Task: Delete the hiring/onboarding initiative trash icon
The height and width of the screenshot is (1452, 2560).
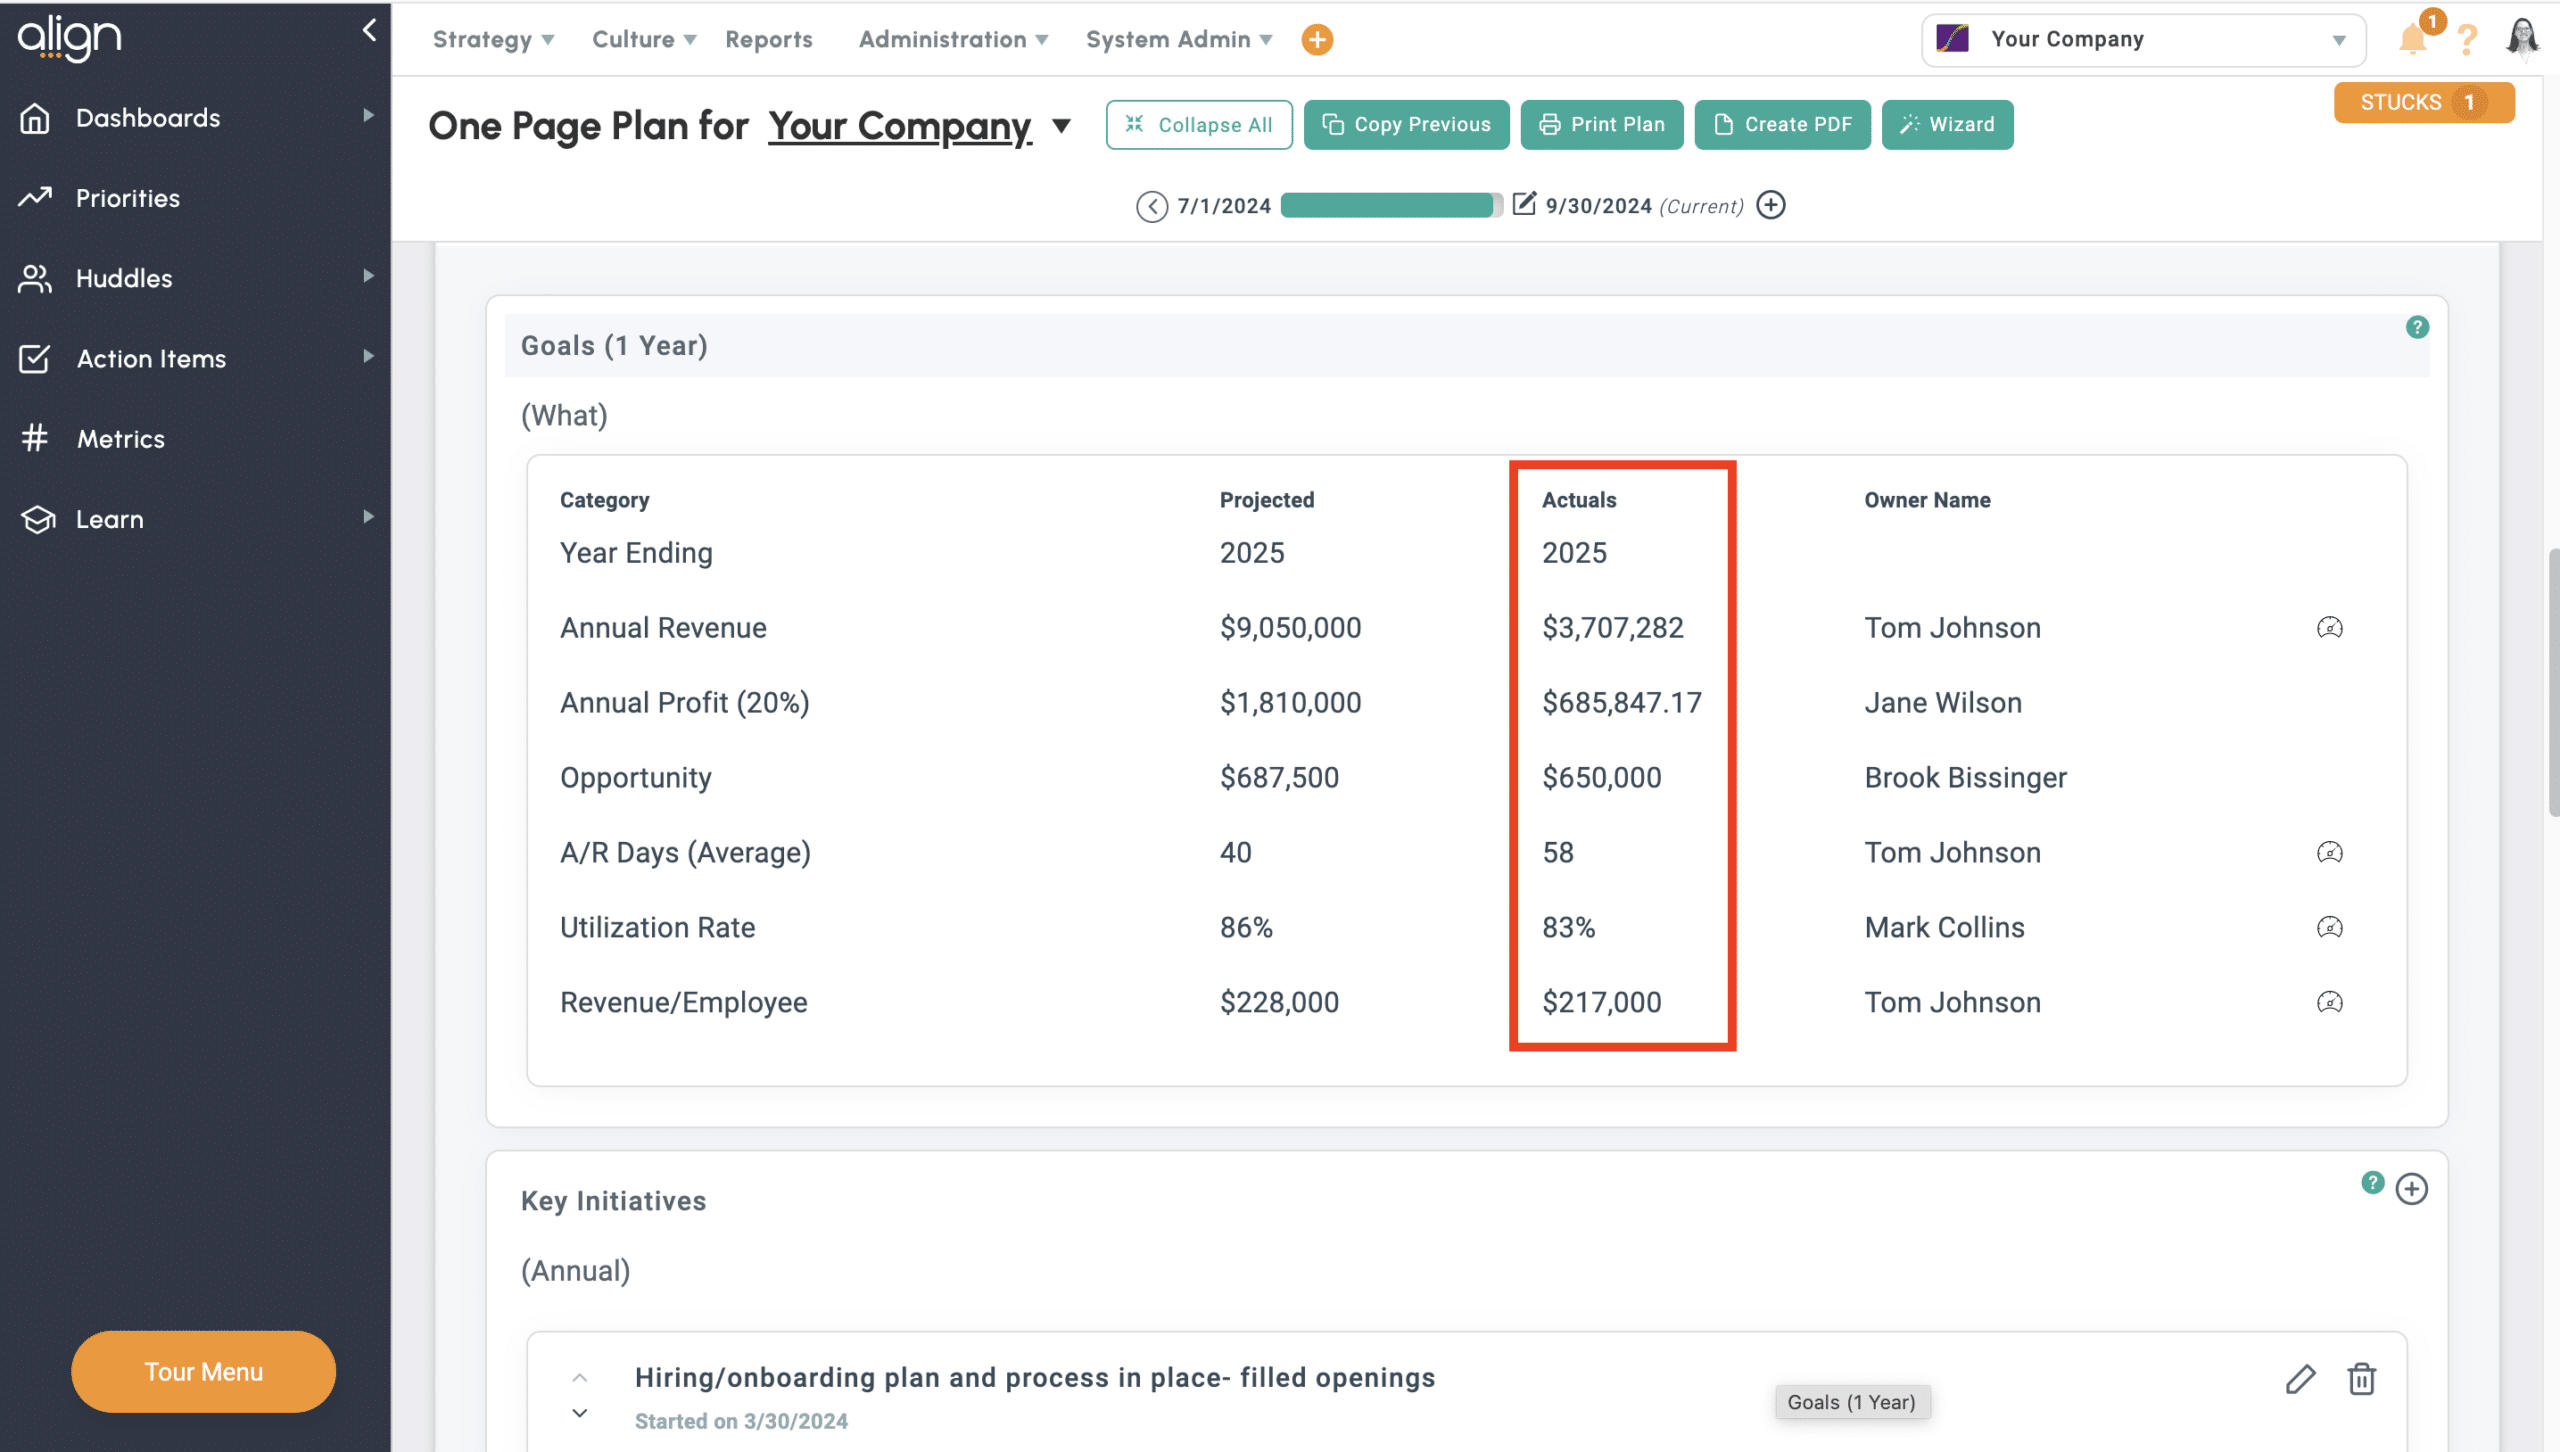Action: pyautogui.click(x=2361, y=1379)
